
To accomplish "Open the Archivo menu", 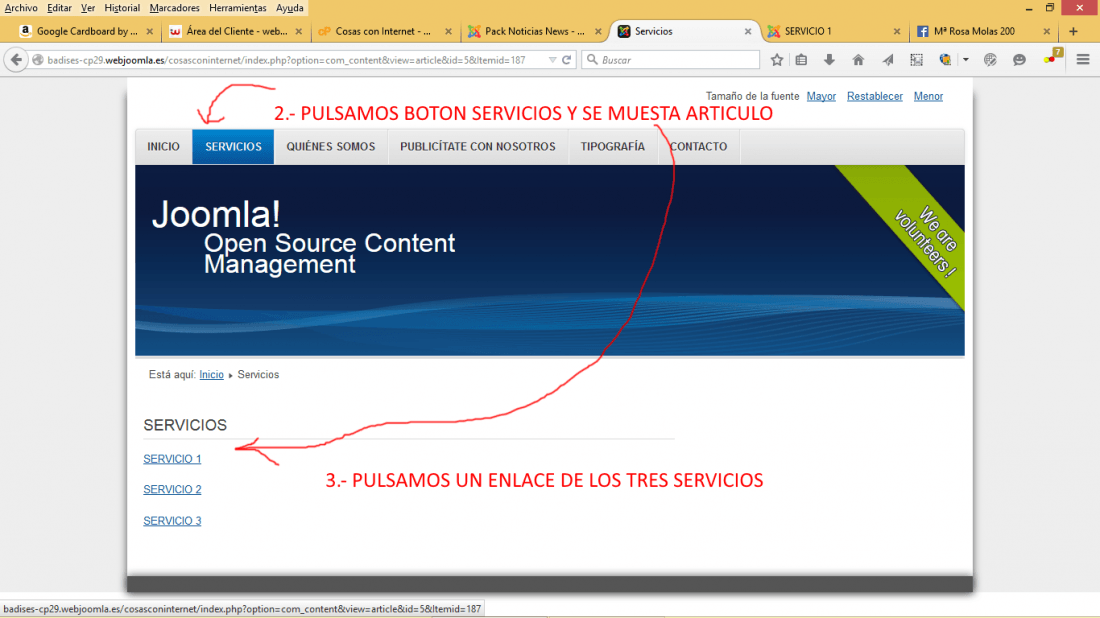I will pyautogui.click(x=21, y=8).
